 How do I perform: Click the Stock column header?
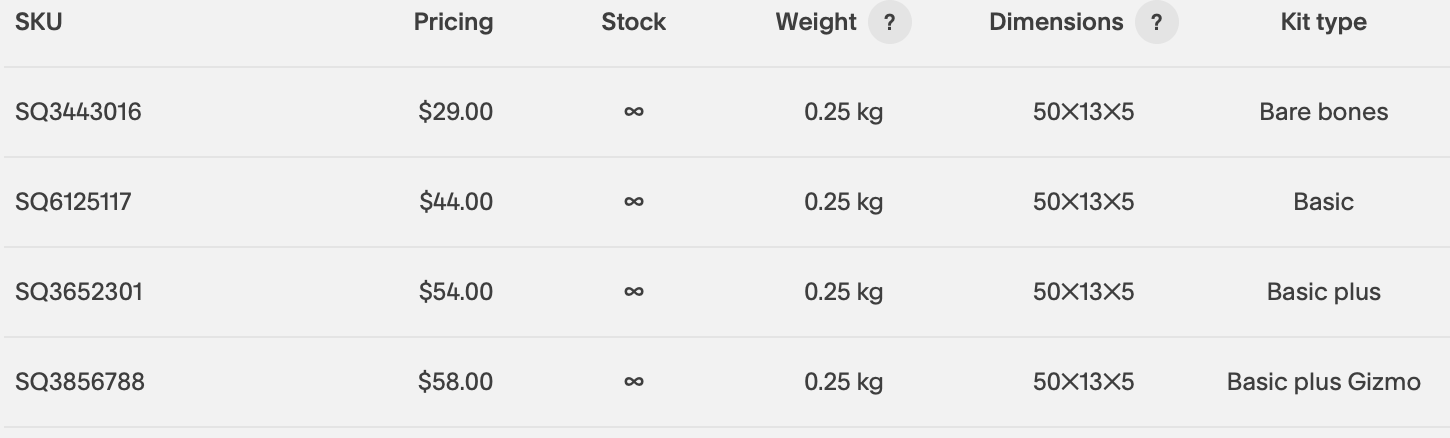point(633,22)
